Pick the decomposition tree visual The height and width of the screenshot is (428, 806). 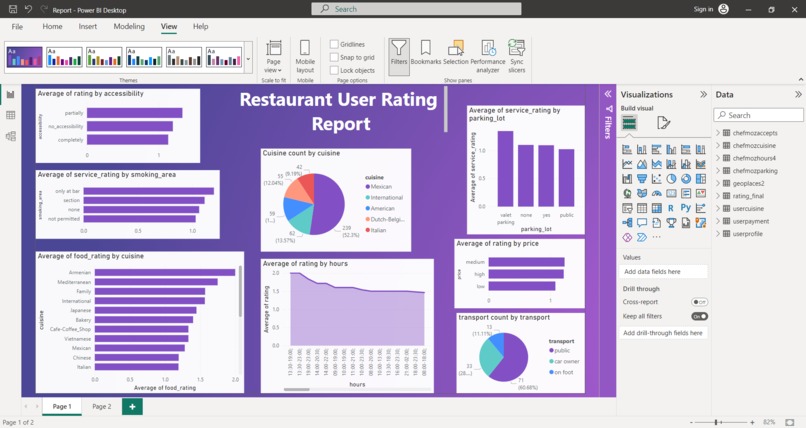point(627,222)
